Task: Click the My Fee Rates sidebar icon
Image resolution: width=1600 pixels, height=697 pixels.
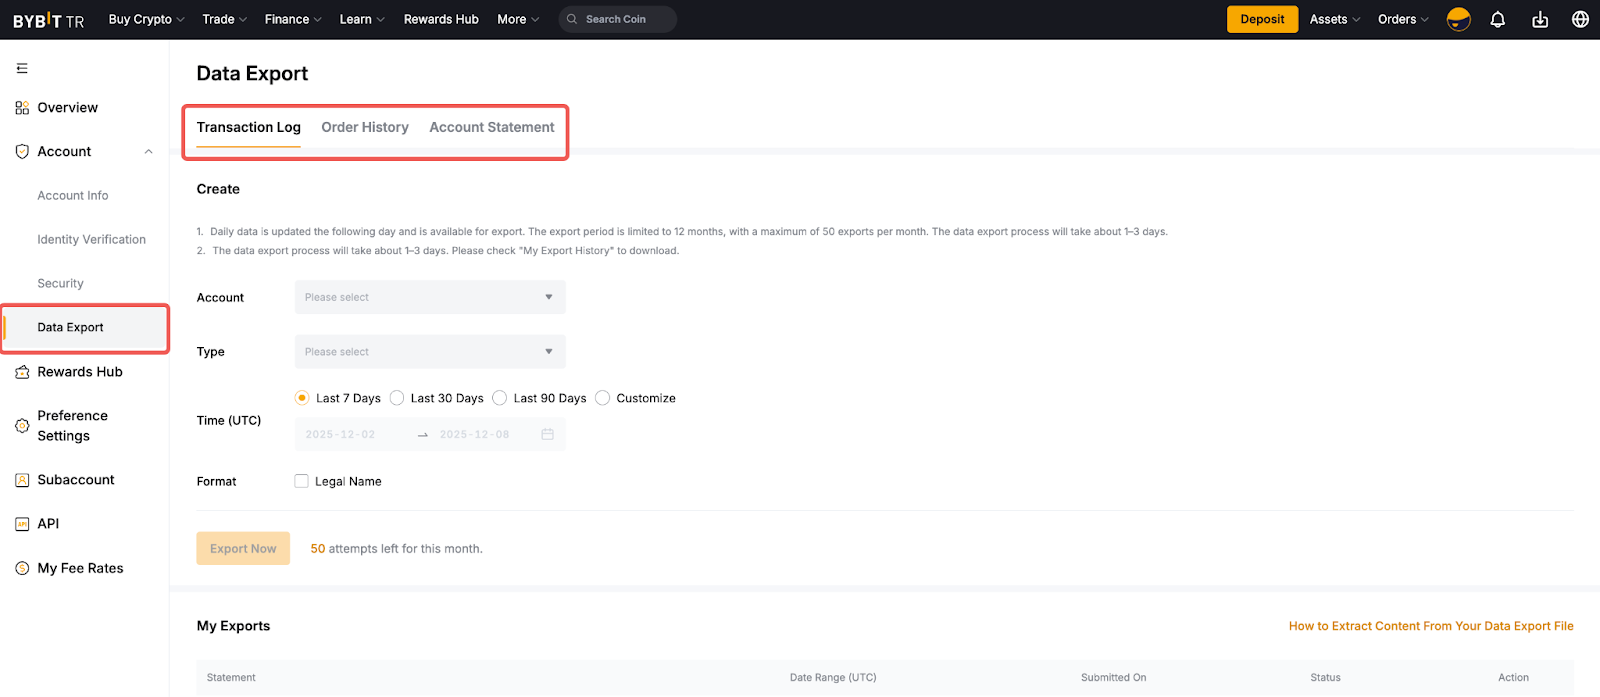Action: [22, 568]
